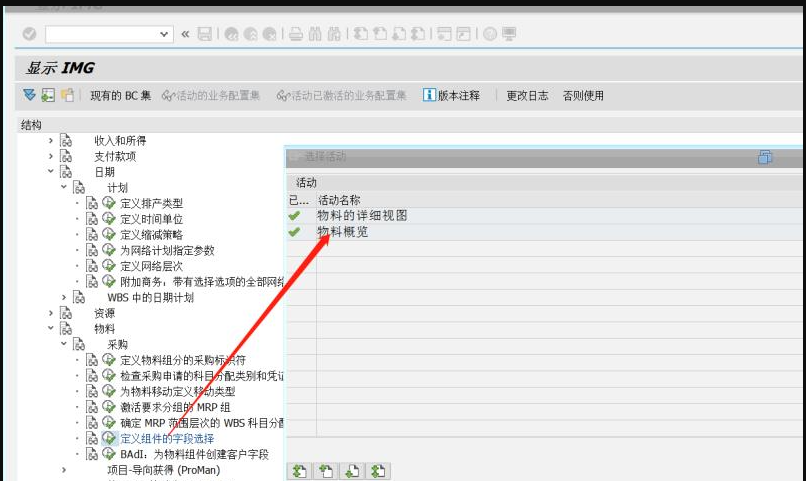806x481 pixels.
Task: Click the 活动名称 column header
Action: pyautogui.click(x=339, y=200)
